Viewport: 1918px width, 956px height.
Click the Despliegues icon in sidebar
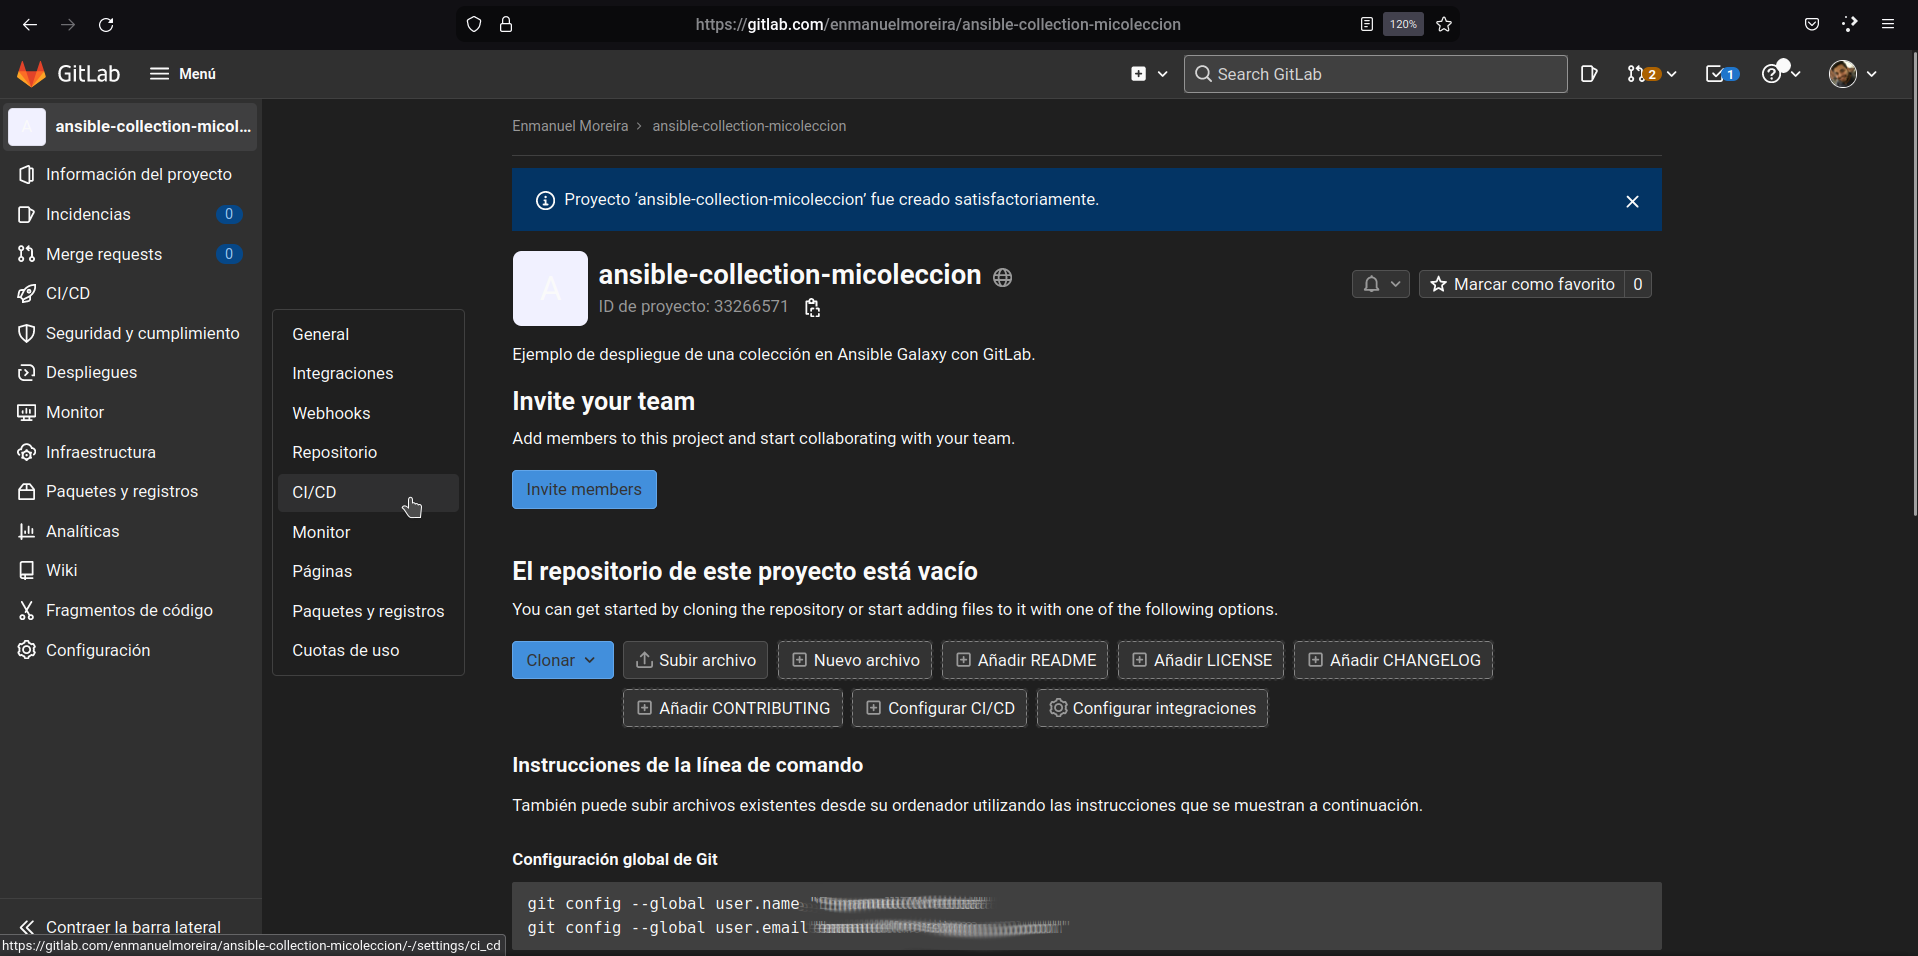(27, 372)
